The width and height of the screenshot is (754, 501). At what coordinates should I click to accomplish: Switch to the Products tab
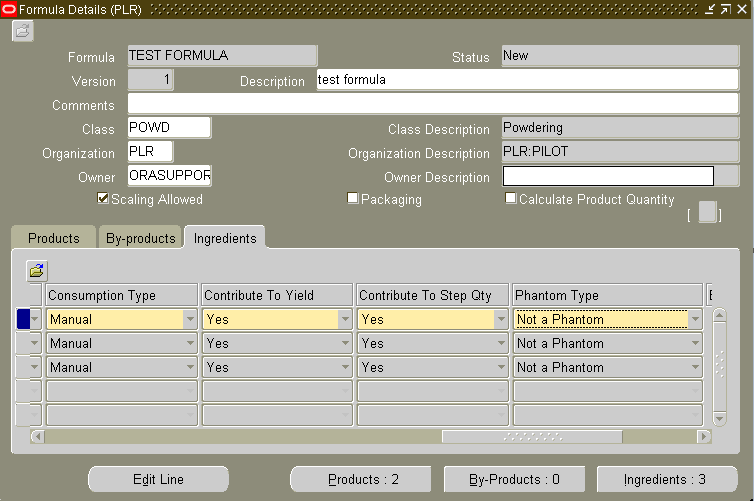[x=54, y=238]
